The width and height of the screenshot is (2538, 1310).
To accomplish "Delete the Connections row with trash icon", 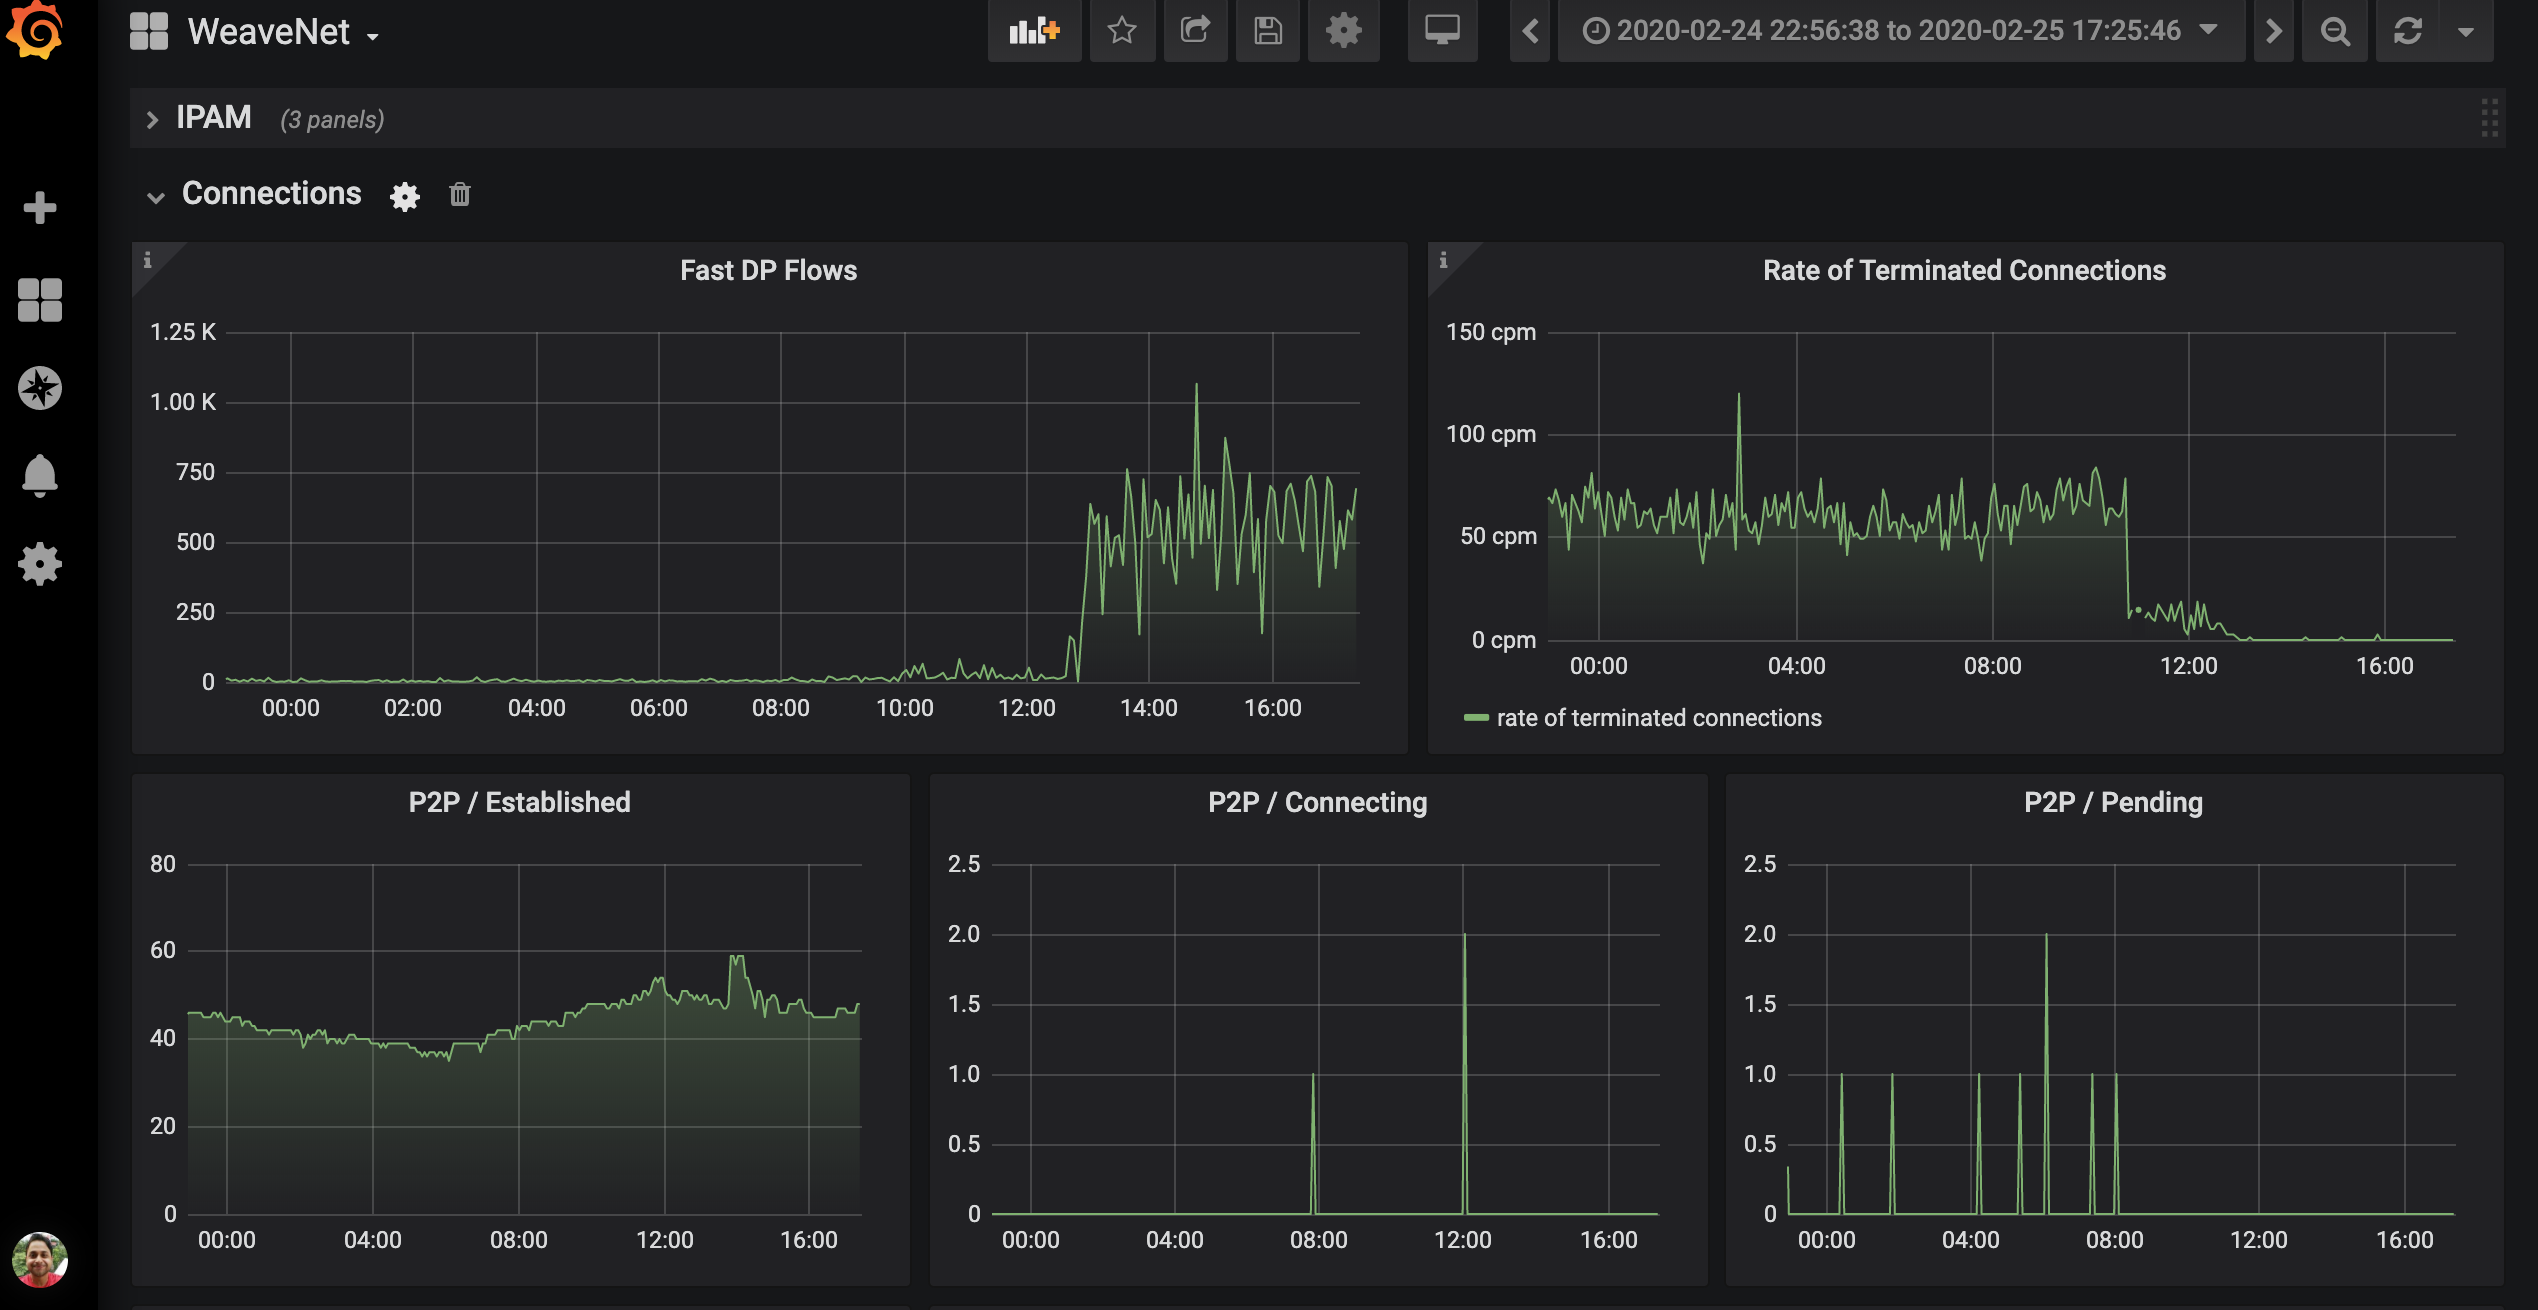I will click(x=460, y=195).
